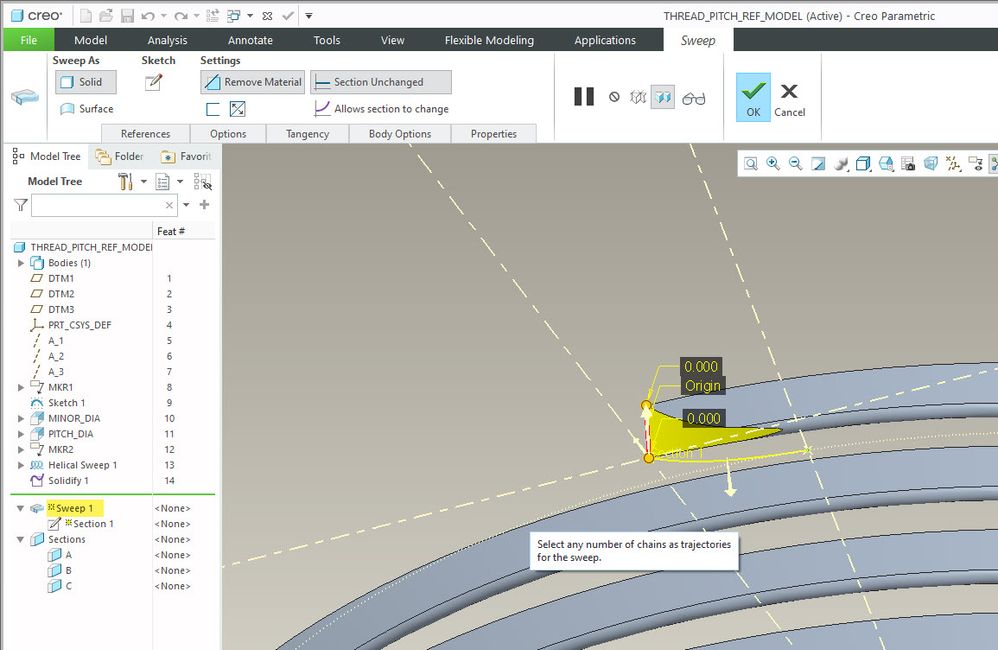Viewport: 998px width, 650px height.
Task: Open the Analysis ribbon tab
Action: tap(167, 40)
